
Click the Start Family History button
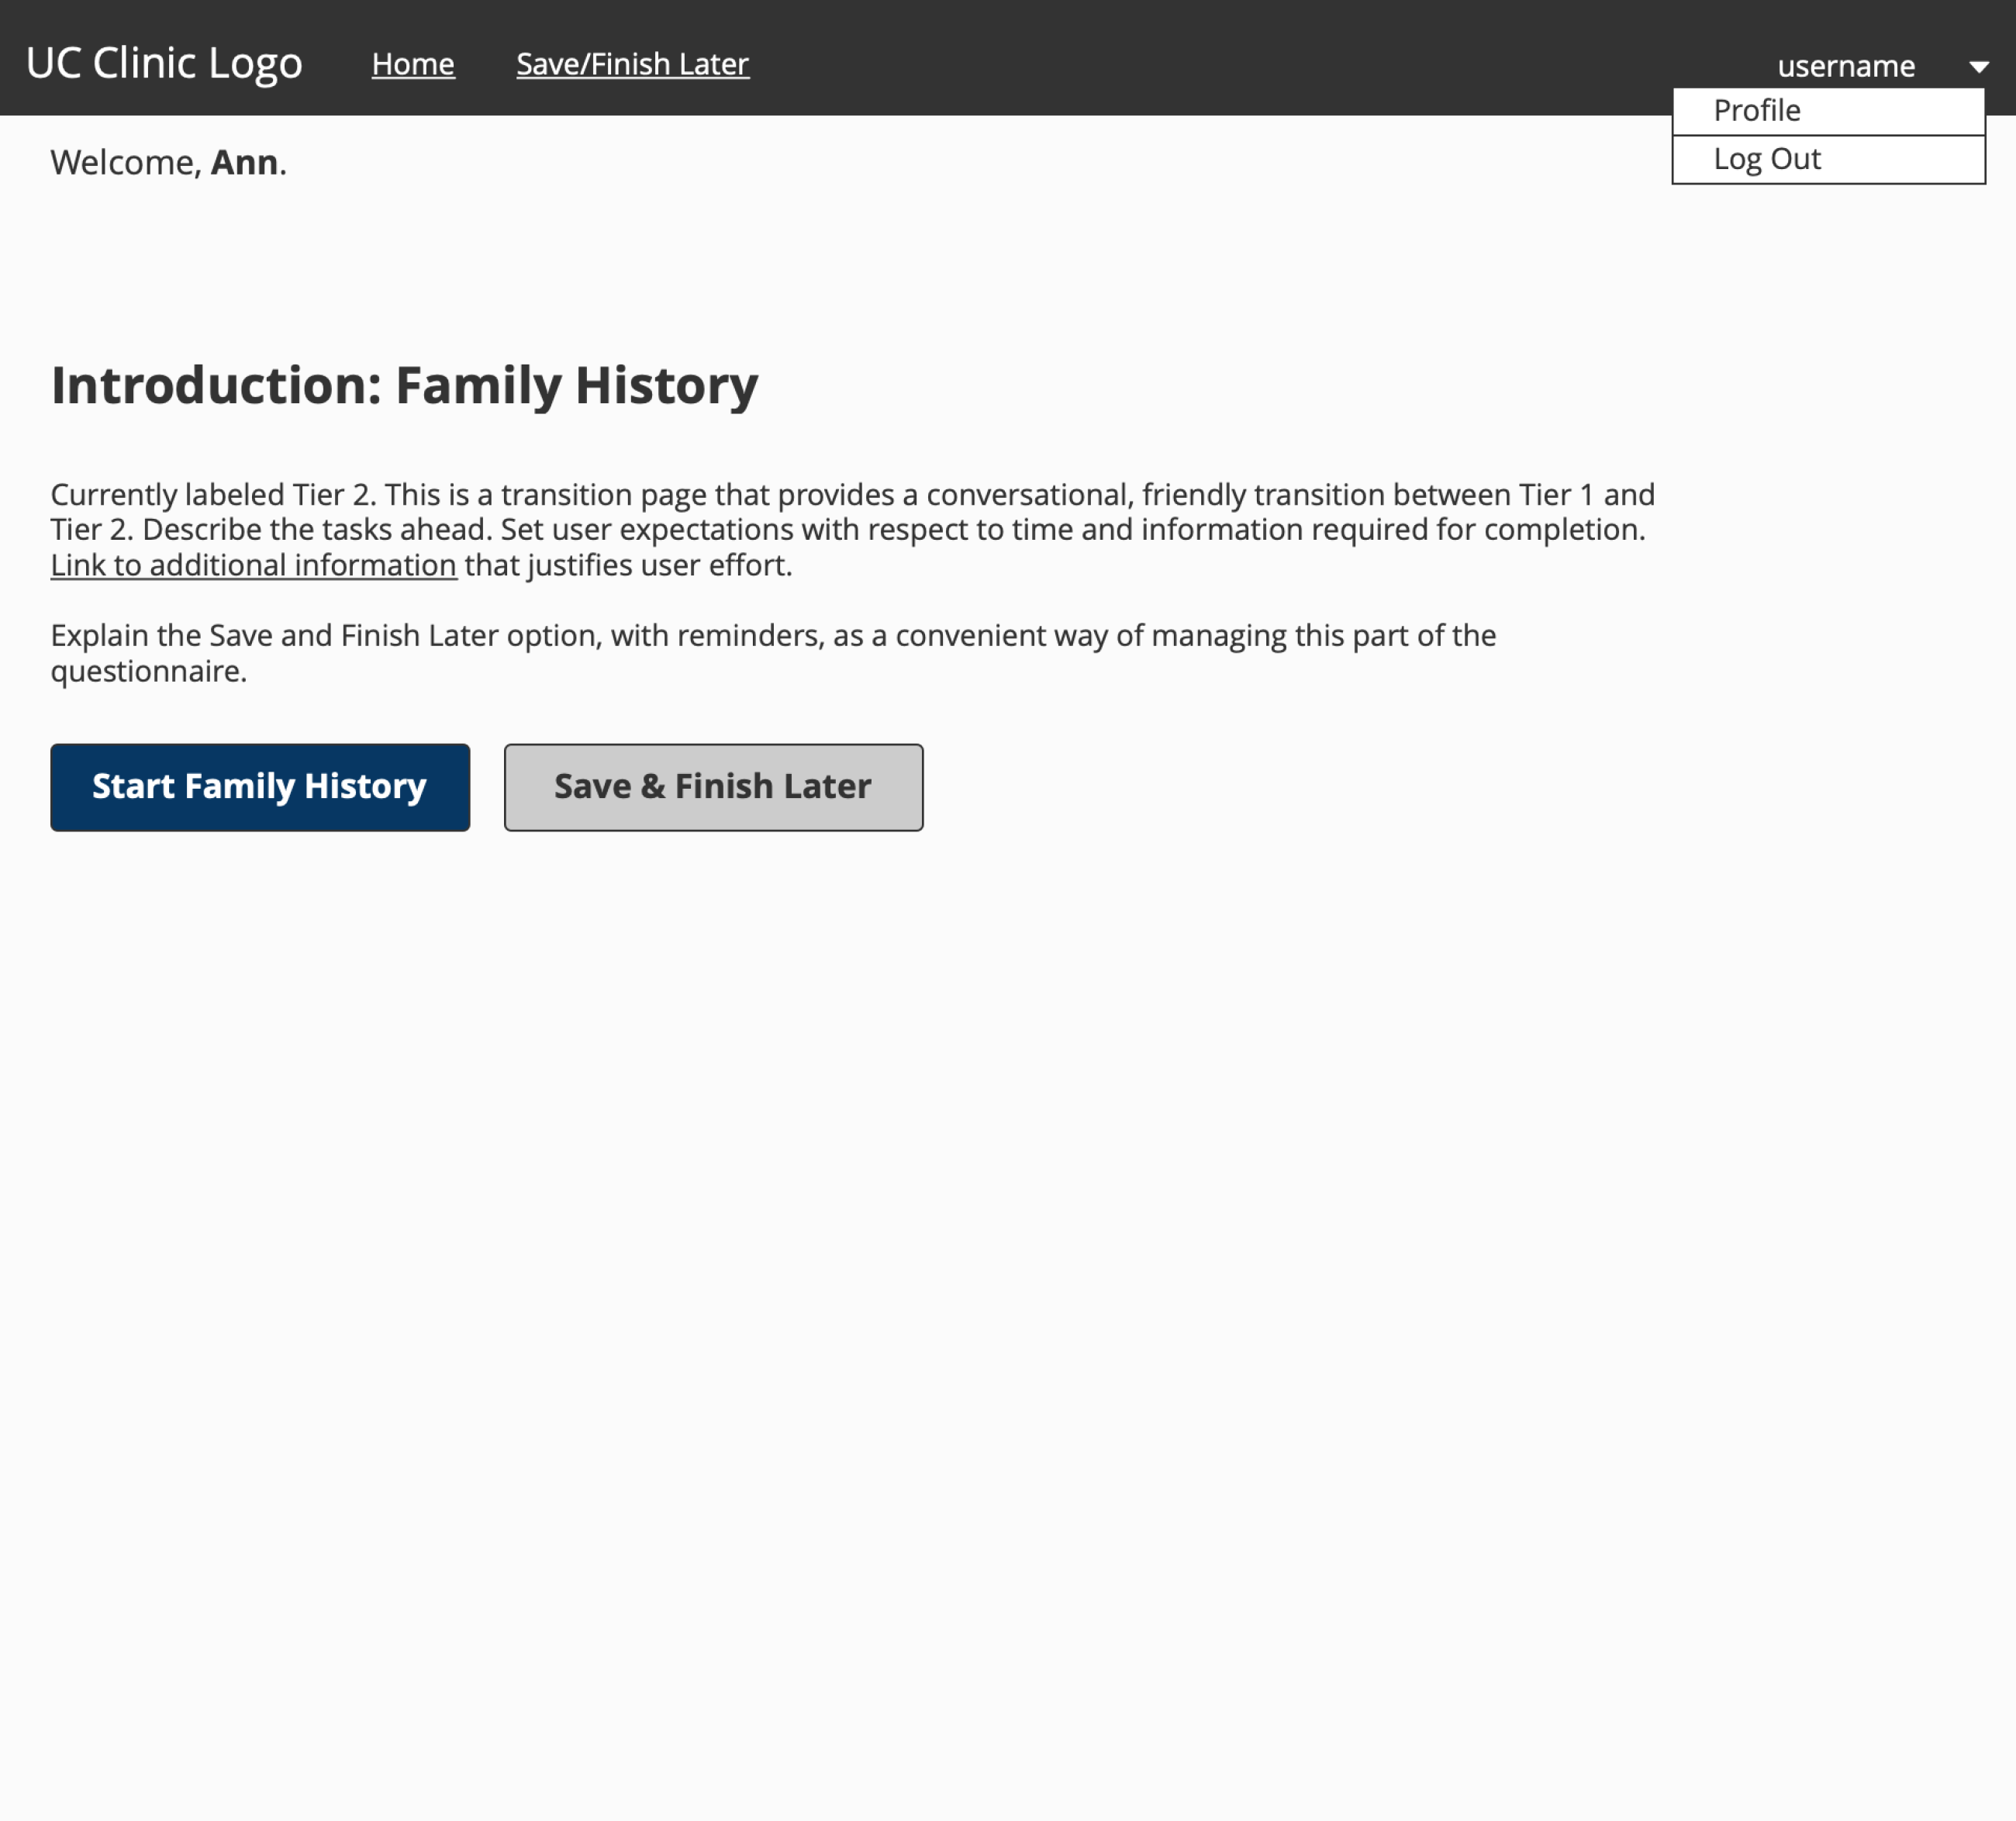(x=260, y=787)
